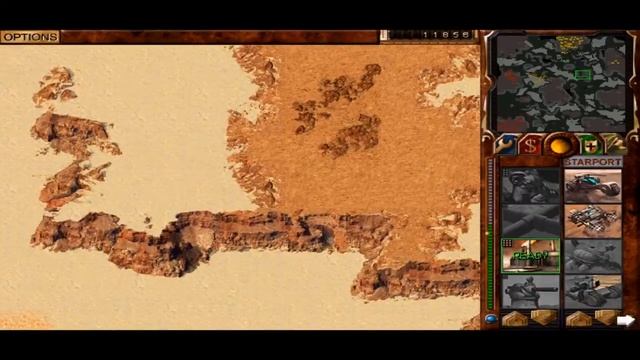The image size is (640, 360).
Task: Select the grayed harvester-style unit icon
Action: 593,256
